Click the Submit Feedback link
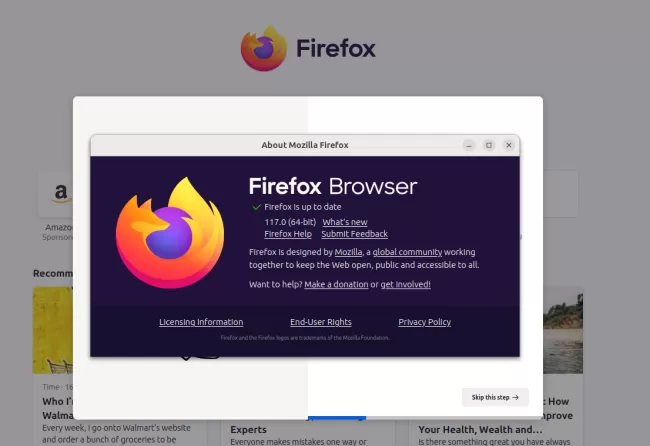Image resolution: width=650 pixels, height=446 pixels. coord(354,234)
